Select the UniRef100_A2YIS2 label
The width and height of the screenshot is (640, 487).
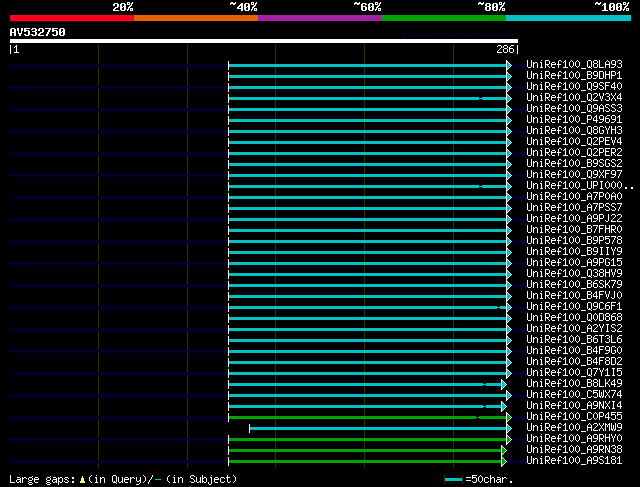click(x=574, y=329)
